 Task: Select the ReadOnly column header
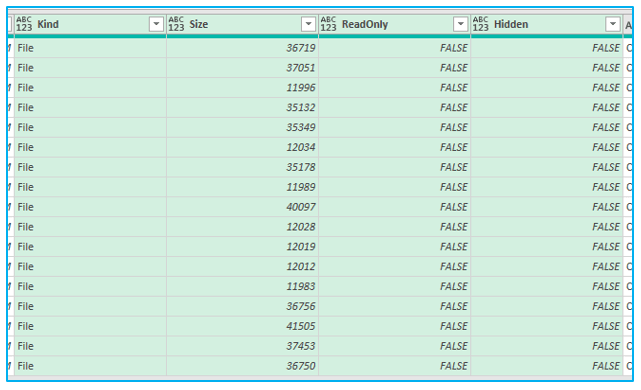[x=394, y=25]
